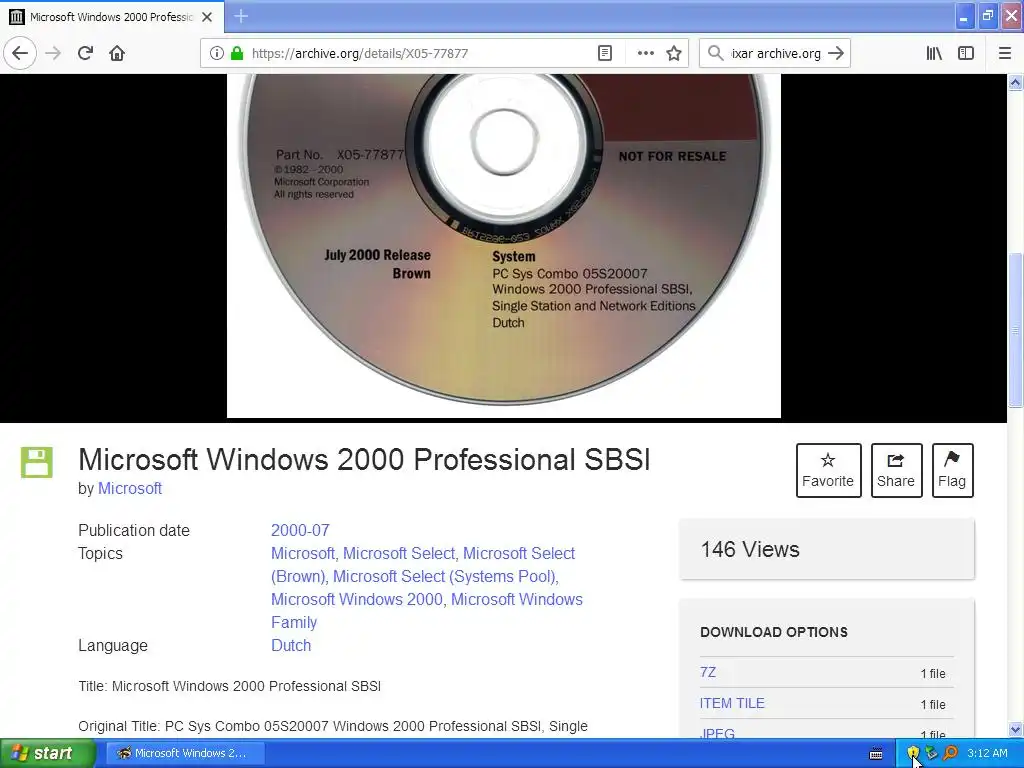Click the forward navigation arrow

click(x=53, y=53)
